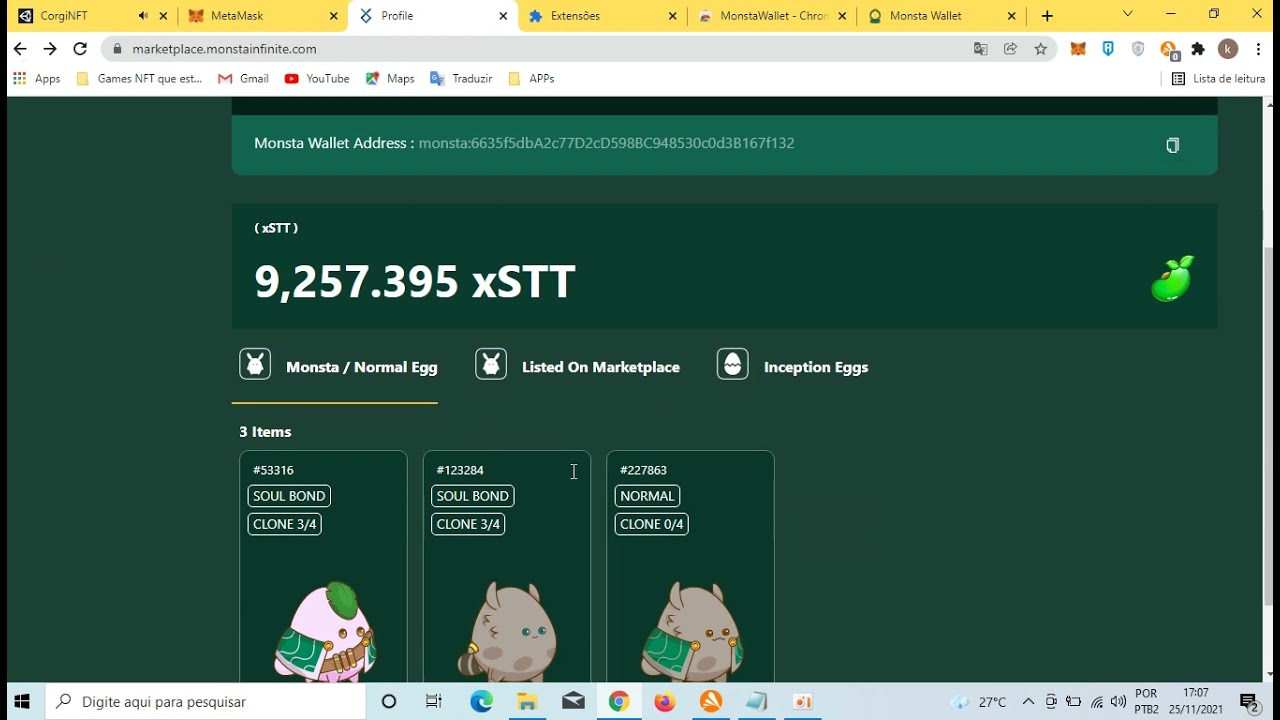This screenshot has width=1280, height=720.
Task: Click the Listed On Marketplace icon
Action: 491,364
